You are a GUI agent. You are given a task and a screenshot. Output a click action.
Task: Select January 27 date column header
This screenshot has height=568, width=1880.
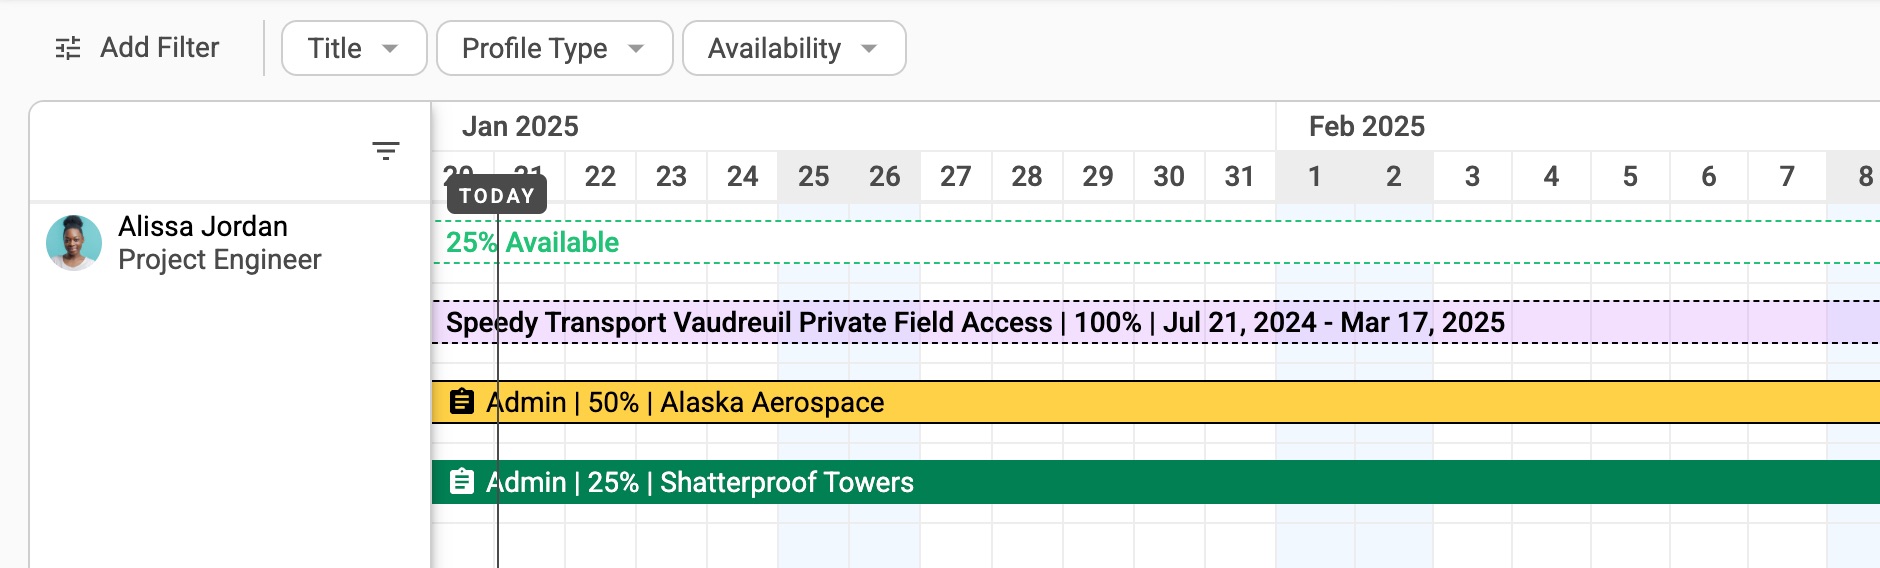click(956, 176)
